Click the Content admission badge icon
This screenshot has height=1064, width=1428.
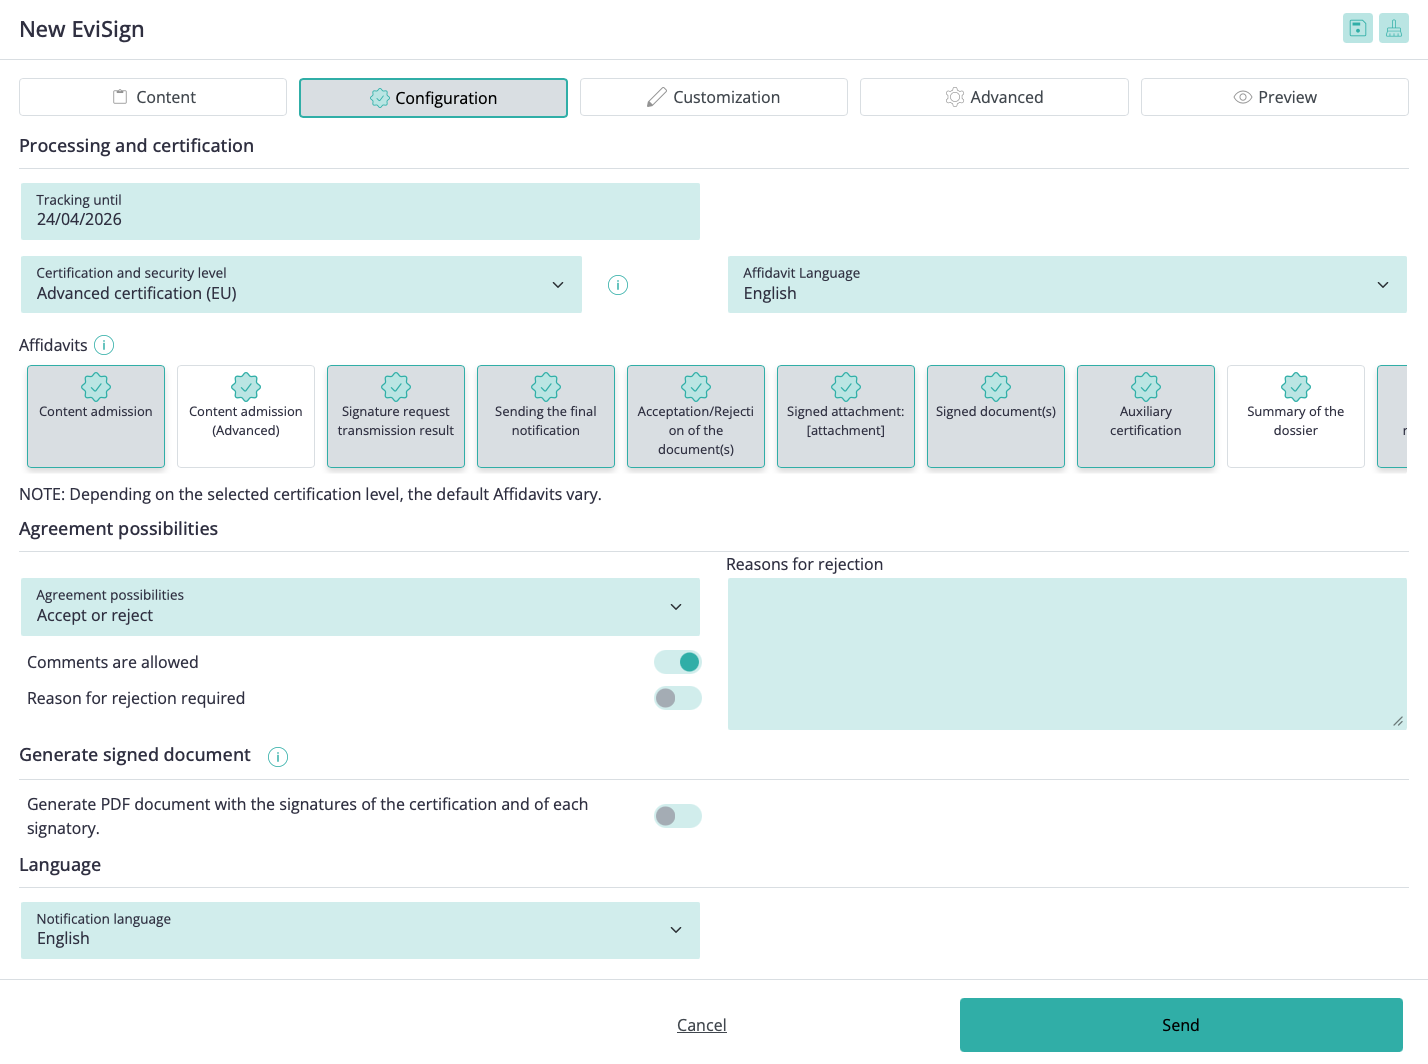96,387
